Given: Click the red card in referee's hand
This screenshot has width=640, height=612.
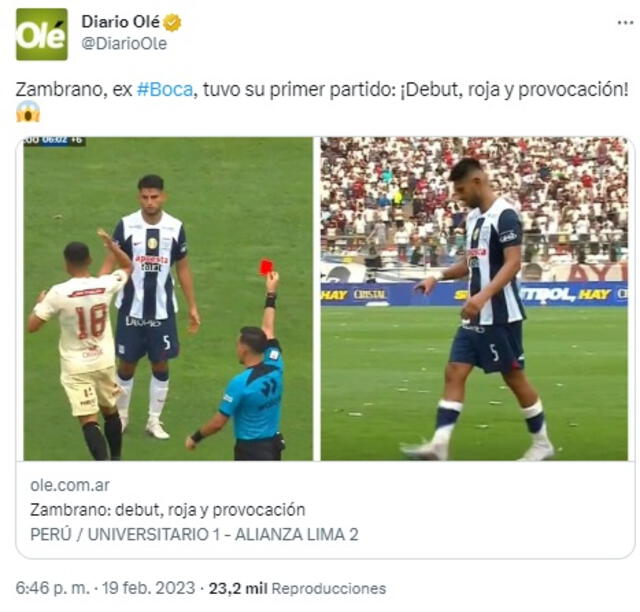Looking at the screenshot, I should point(266,267).
